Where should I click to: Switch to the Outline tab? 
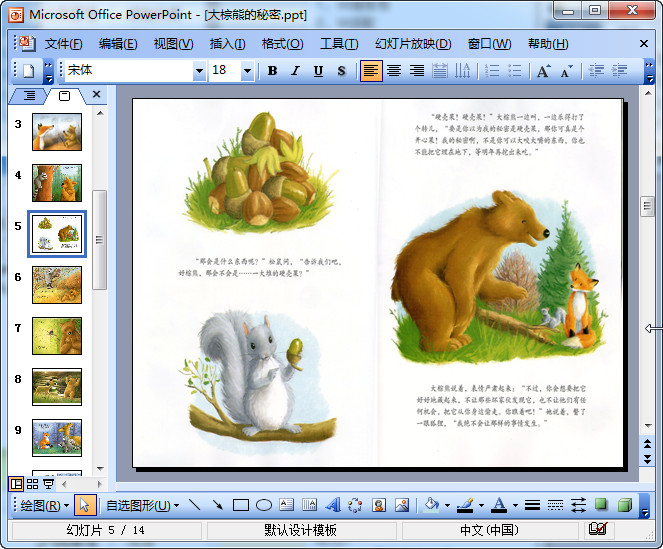[29, 96]
